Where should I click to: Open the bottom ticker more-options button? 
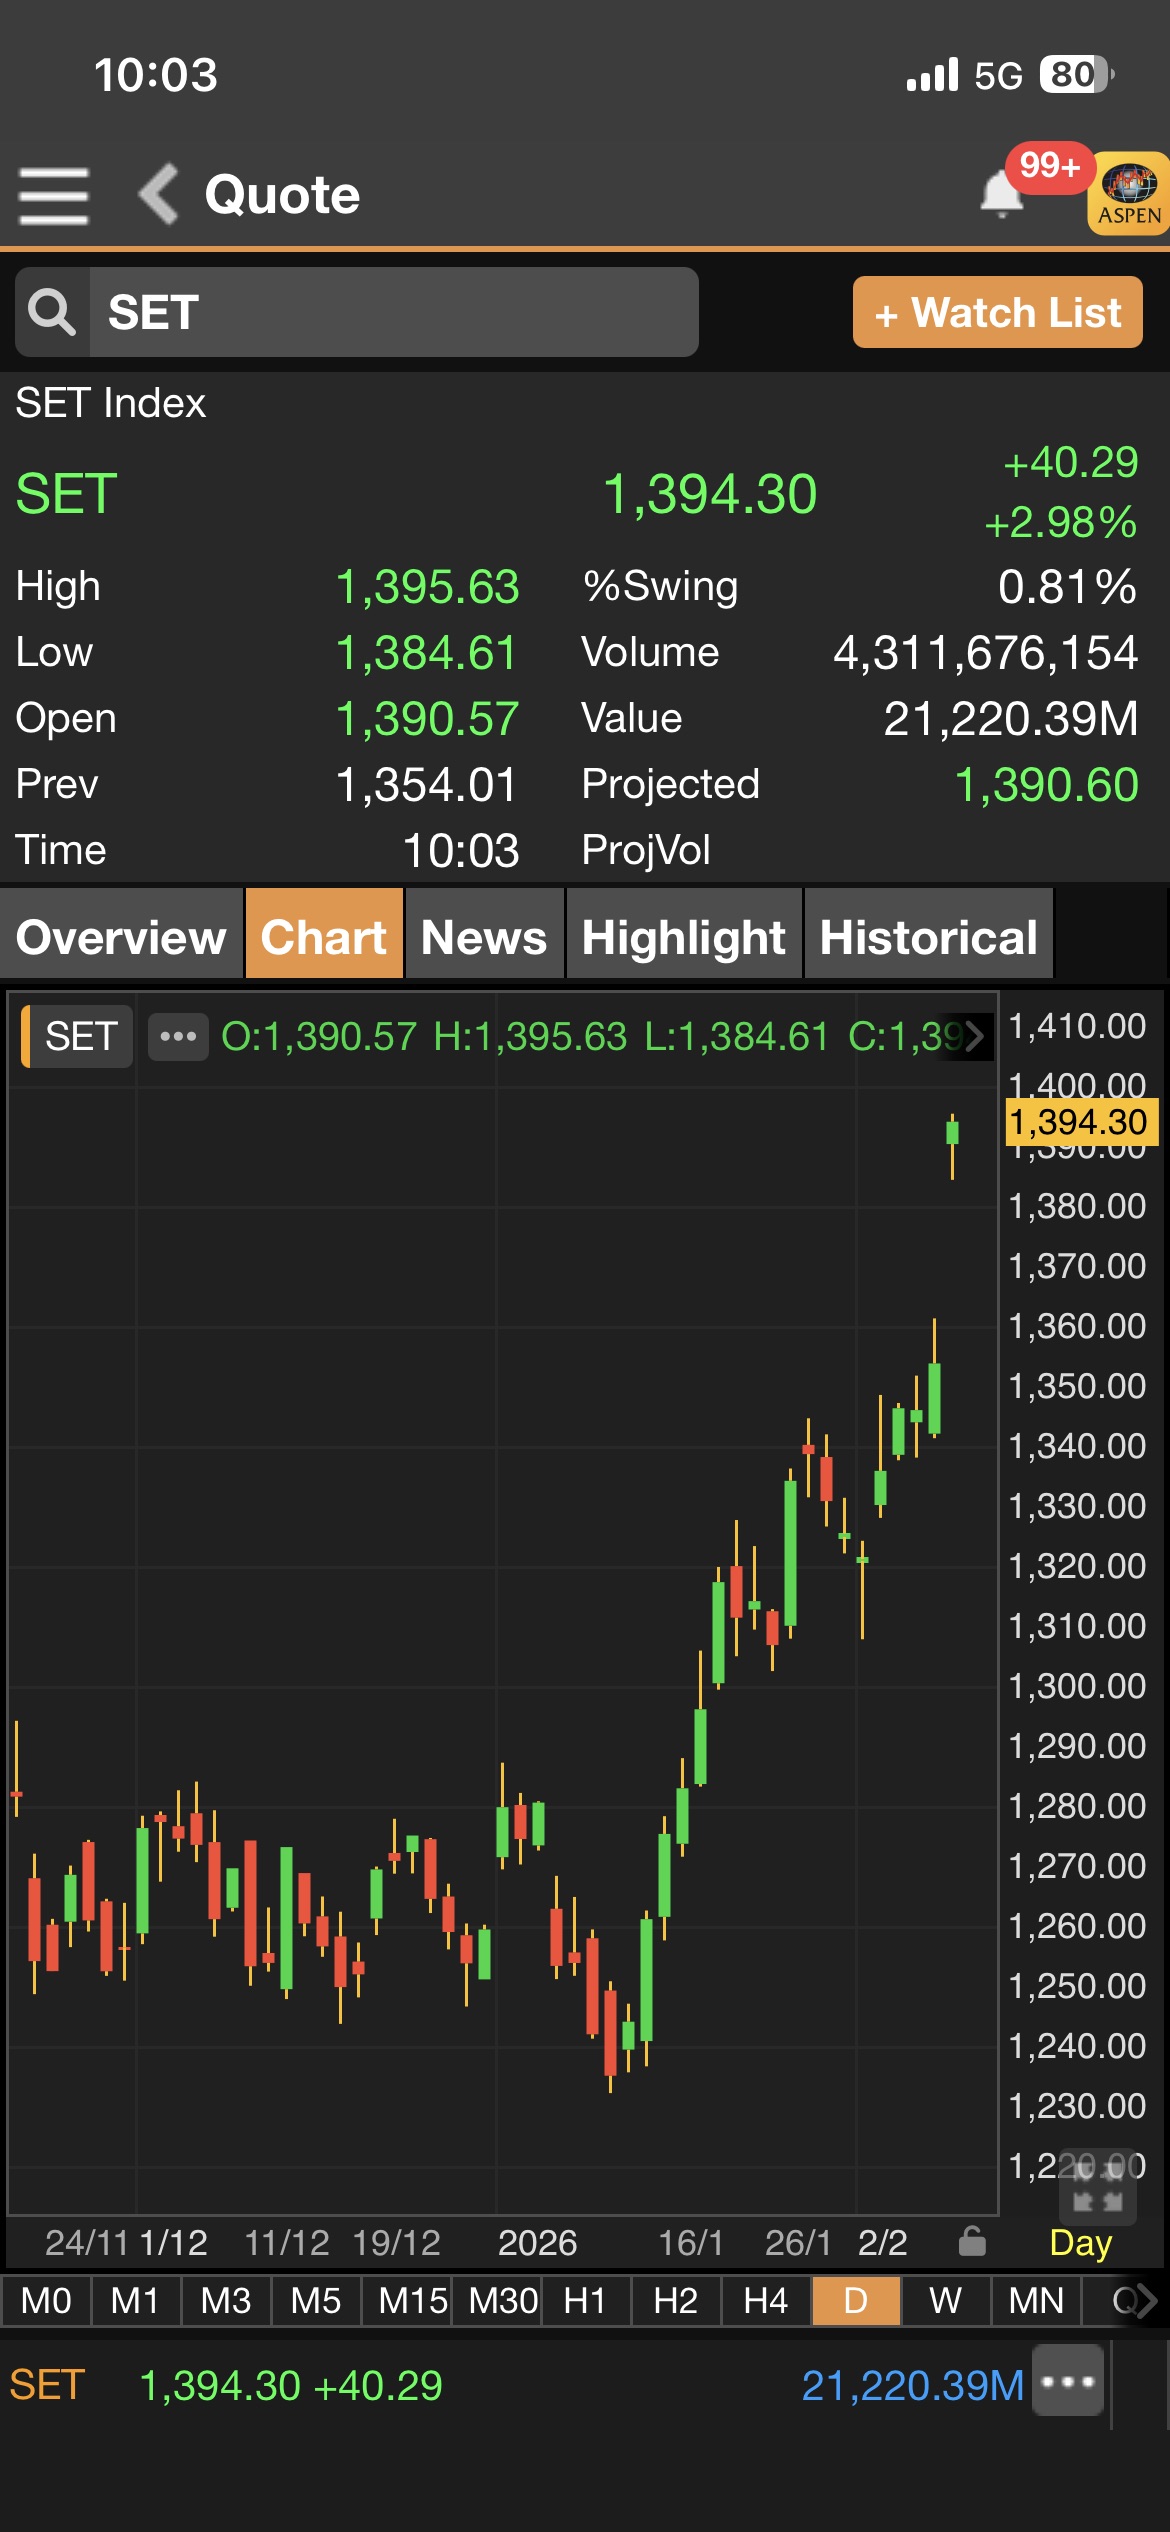(x=1067, y=2382)
